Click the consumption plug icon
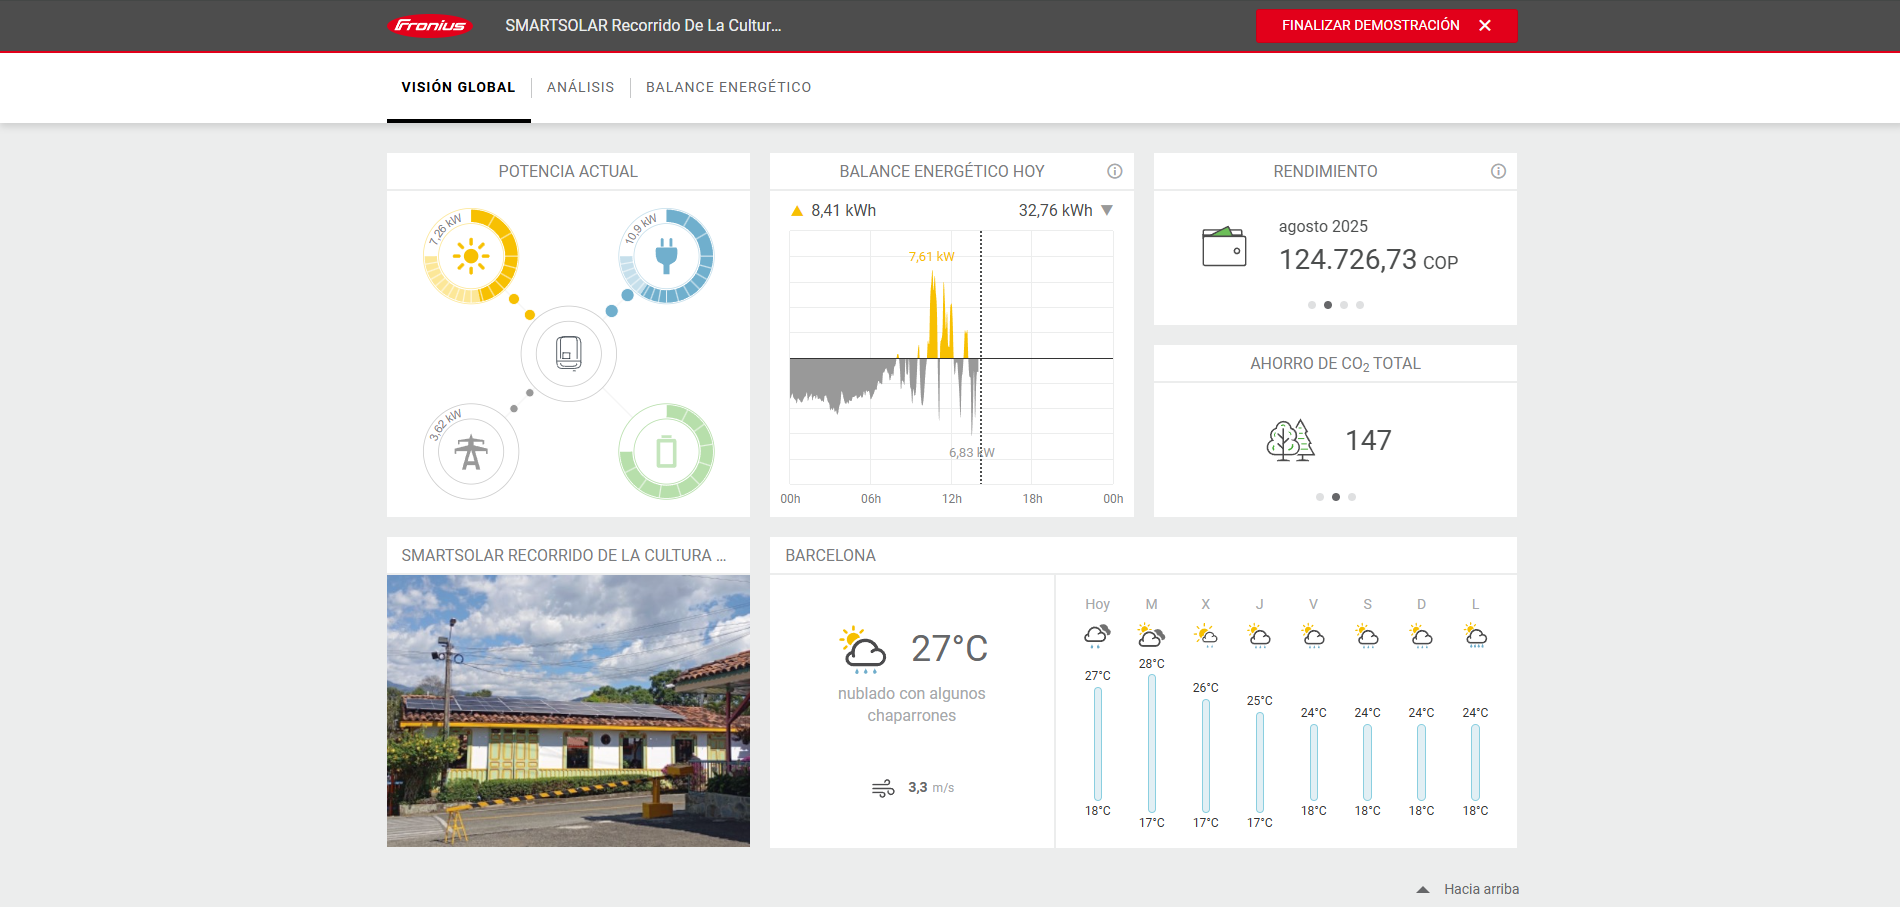 click(666, 256)
